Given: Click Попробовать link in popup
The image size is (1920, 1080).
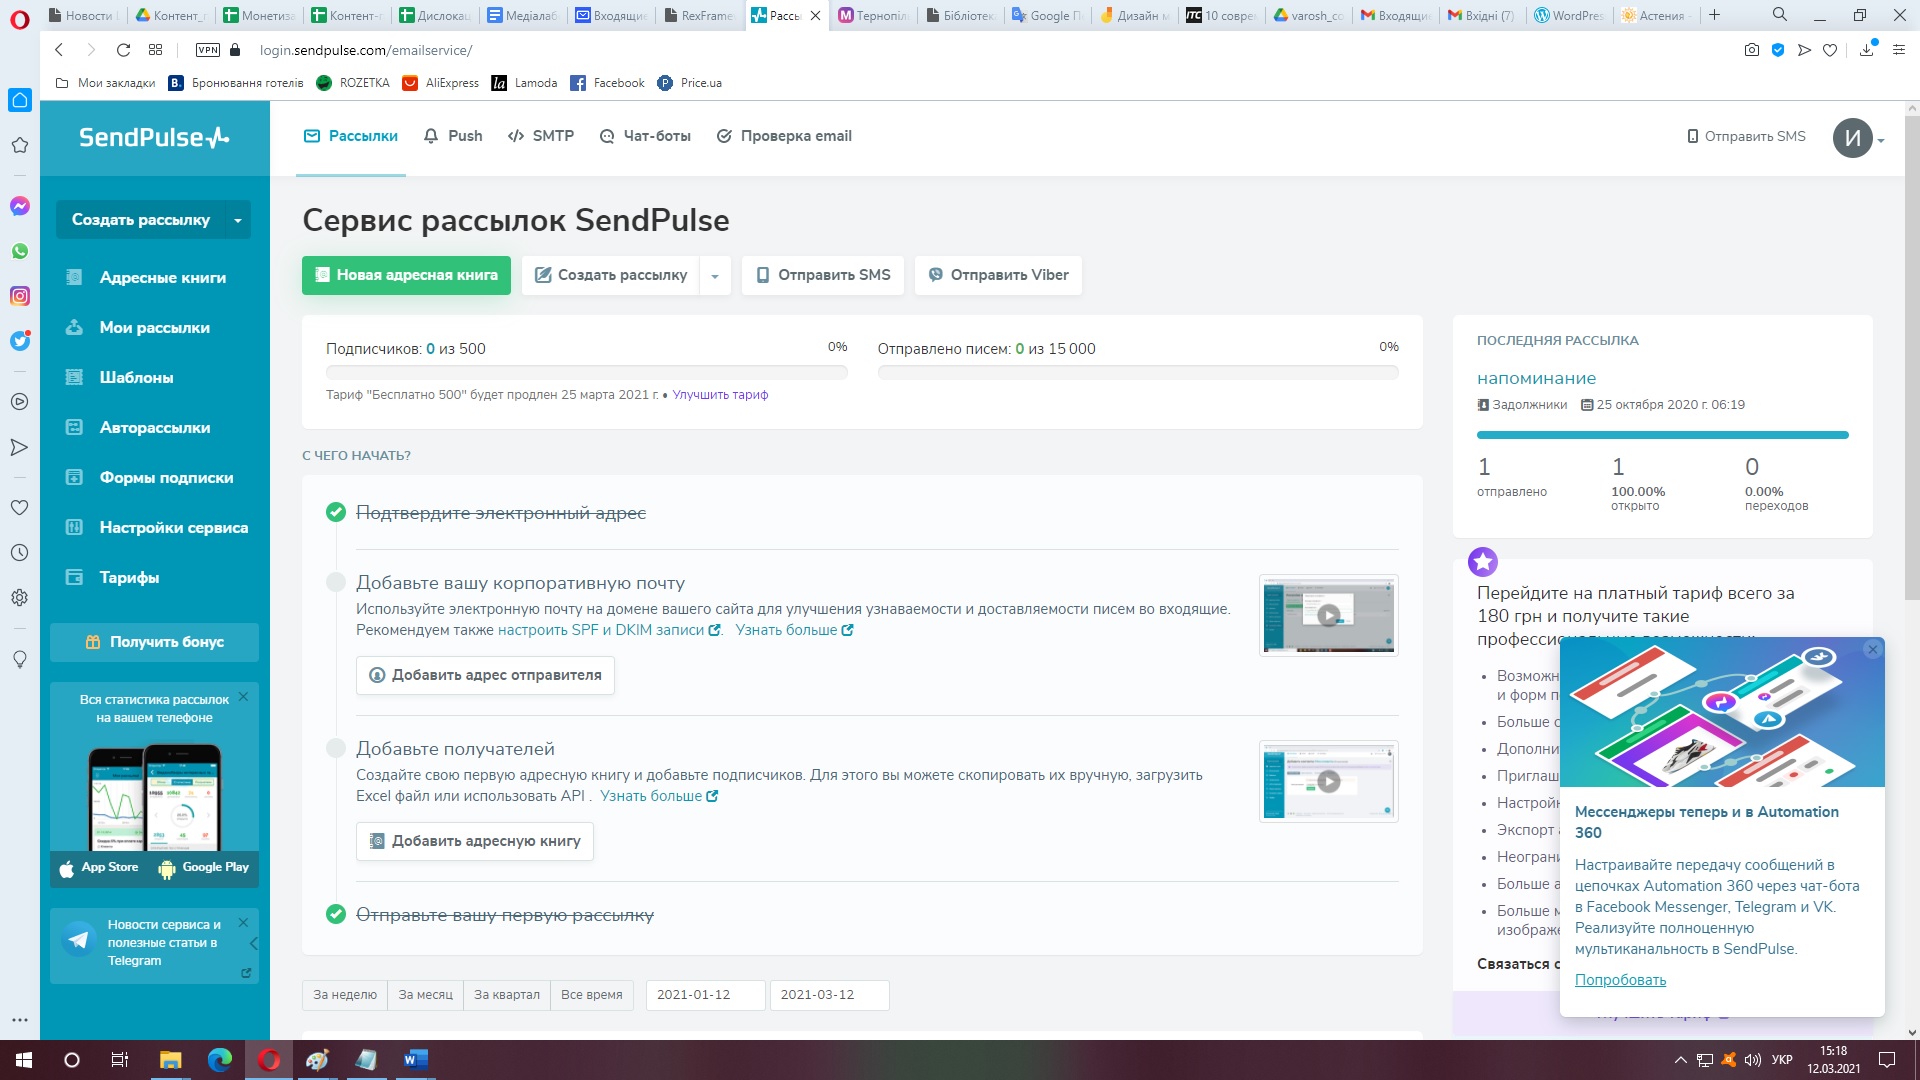Looking at the screenshot, I should point(1620,980).
